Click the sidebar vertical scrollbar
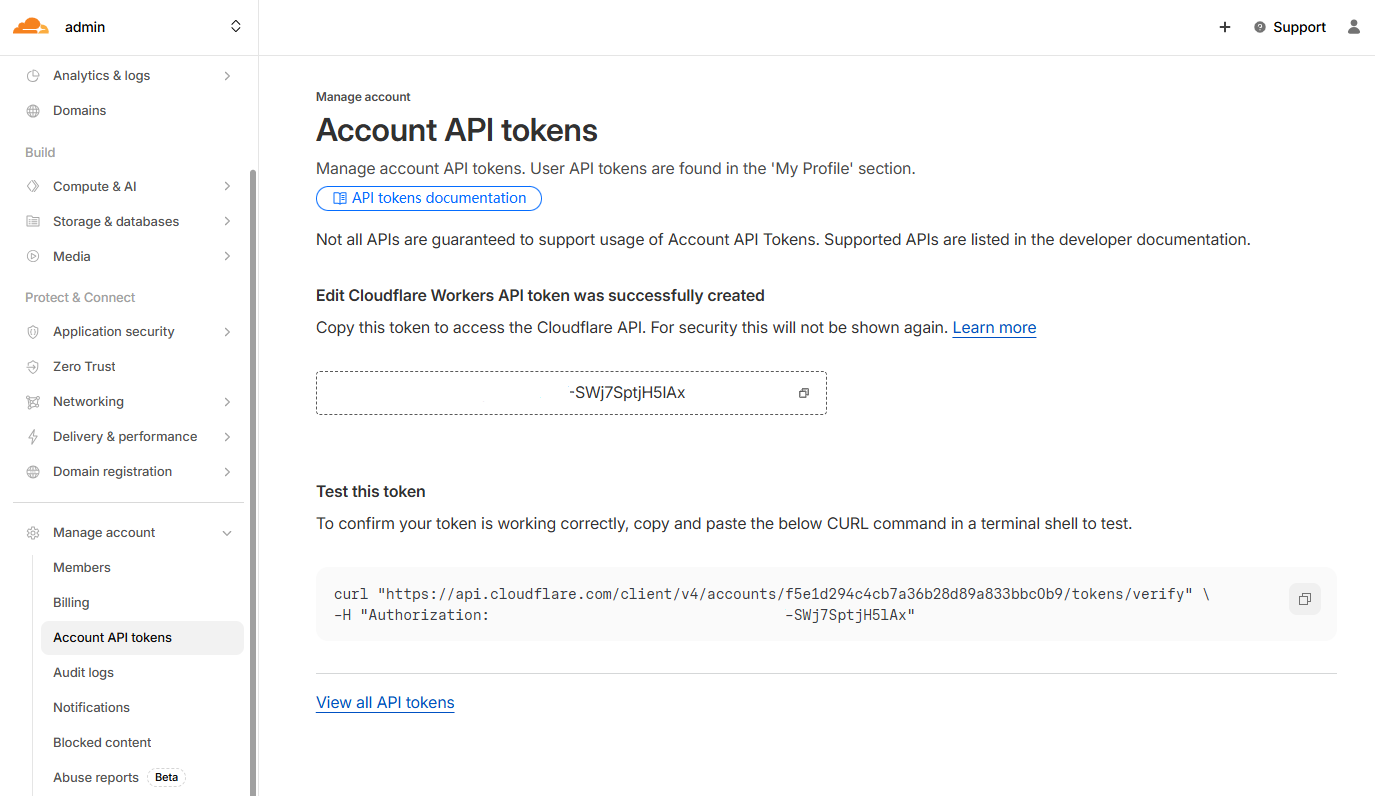The image size is (1375, 796). pos(253,480)
